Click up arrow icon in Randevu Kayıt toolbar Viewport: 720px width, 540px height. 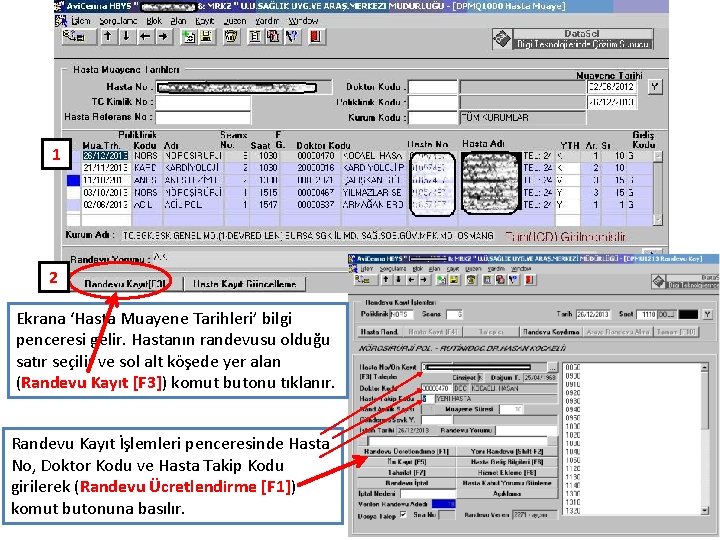(386, 279)
